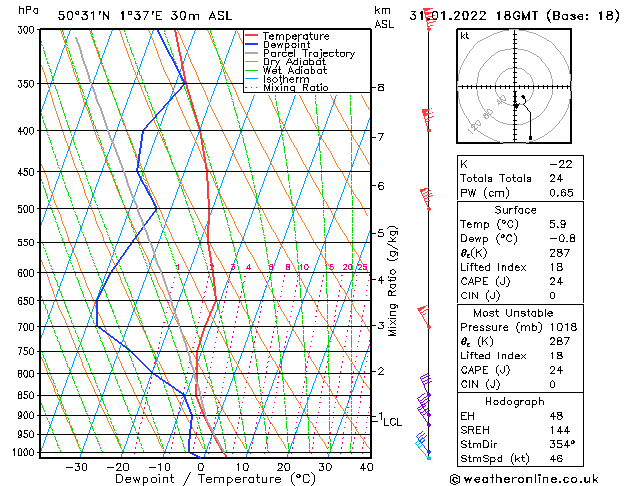This screenshot has width=629, height=486.
Task: Open the hodograph circular plot
Action: click(x=516, y=89)
